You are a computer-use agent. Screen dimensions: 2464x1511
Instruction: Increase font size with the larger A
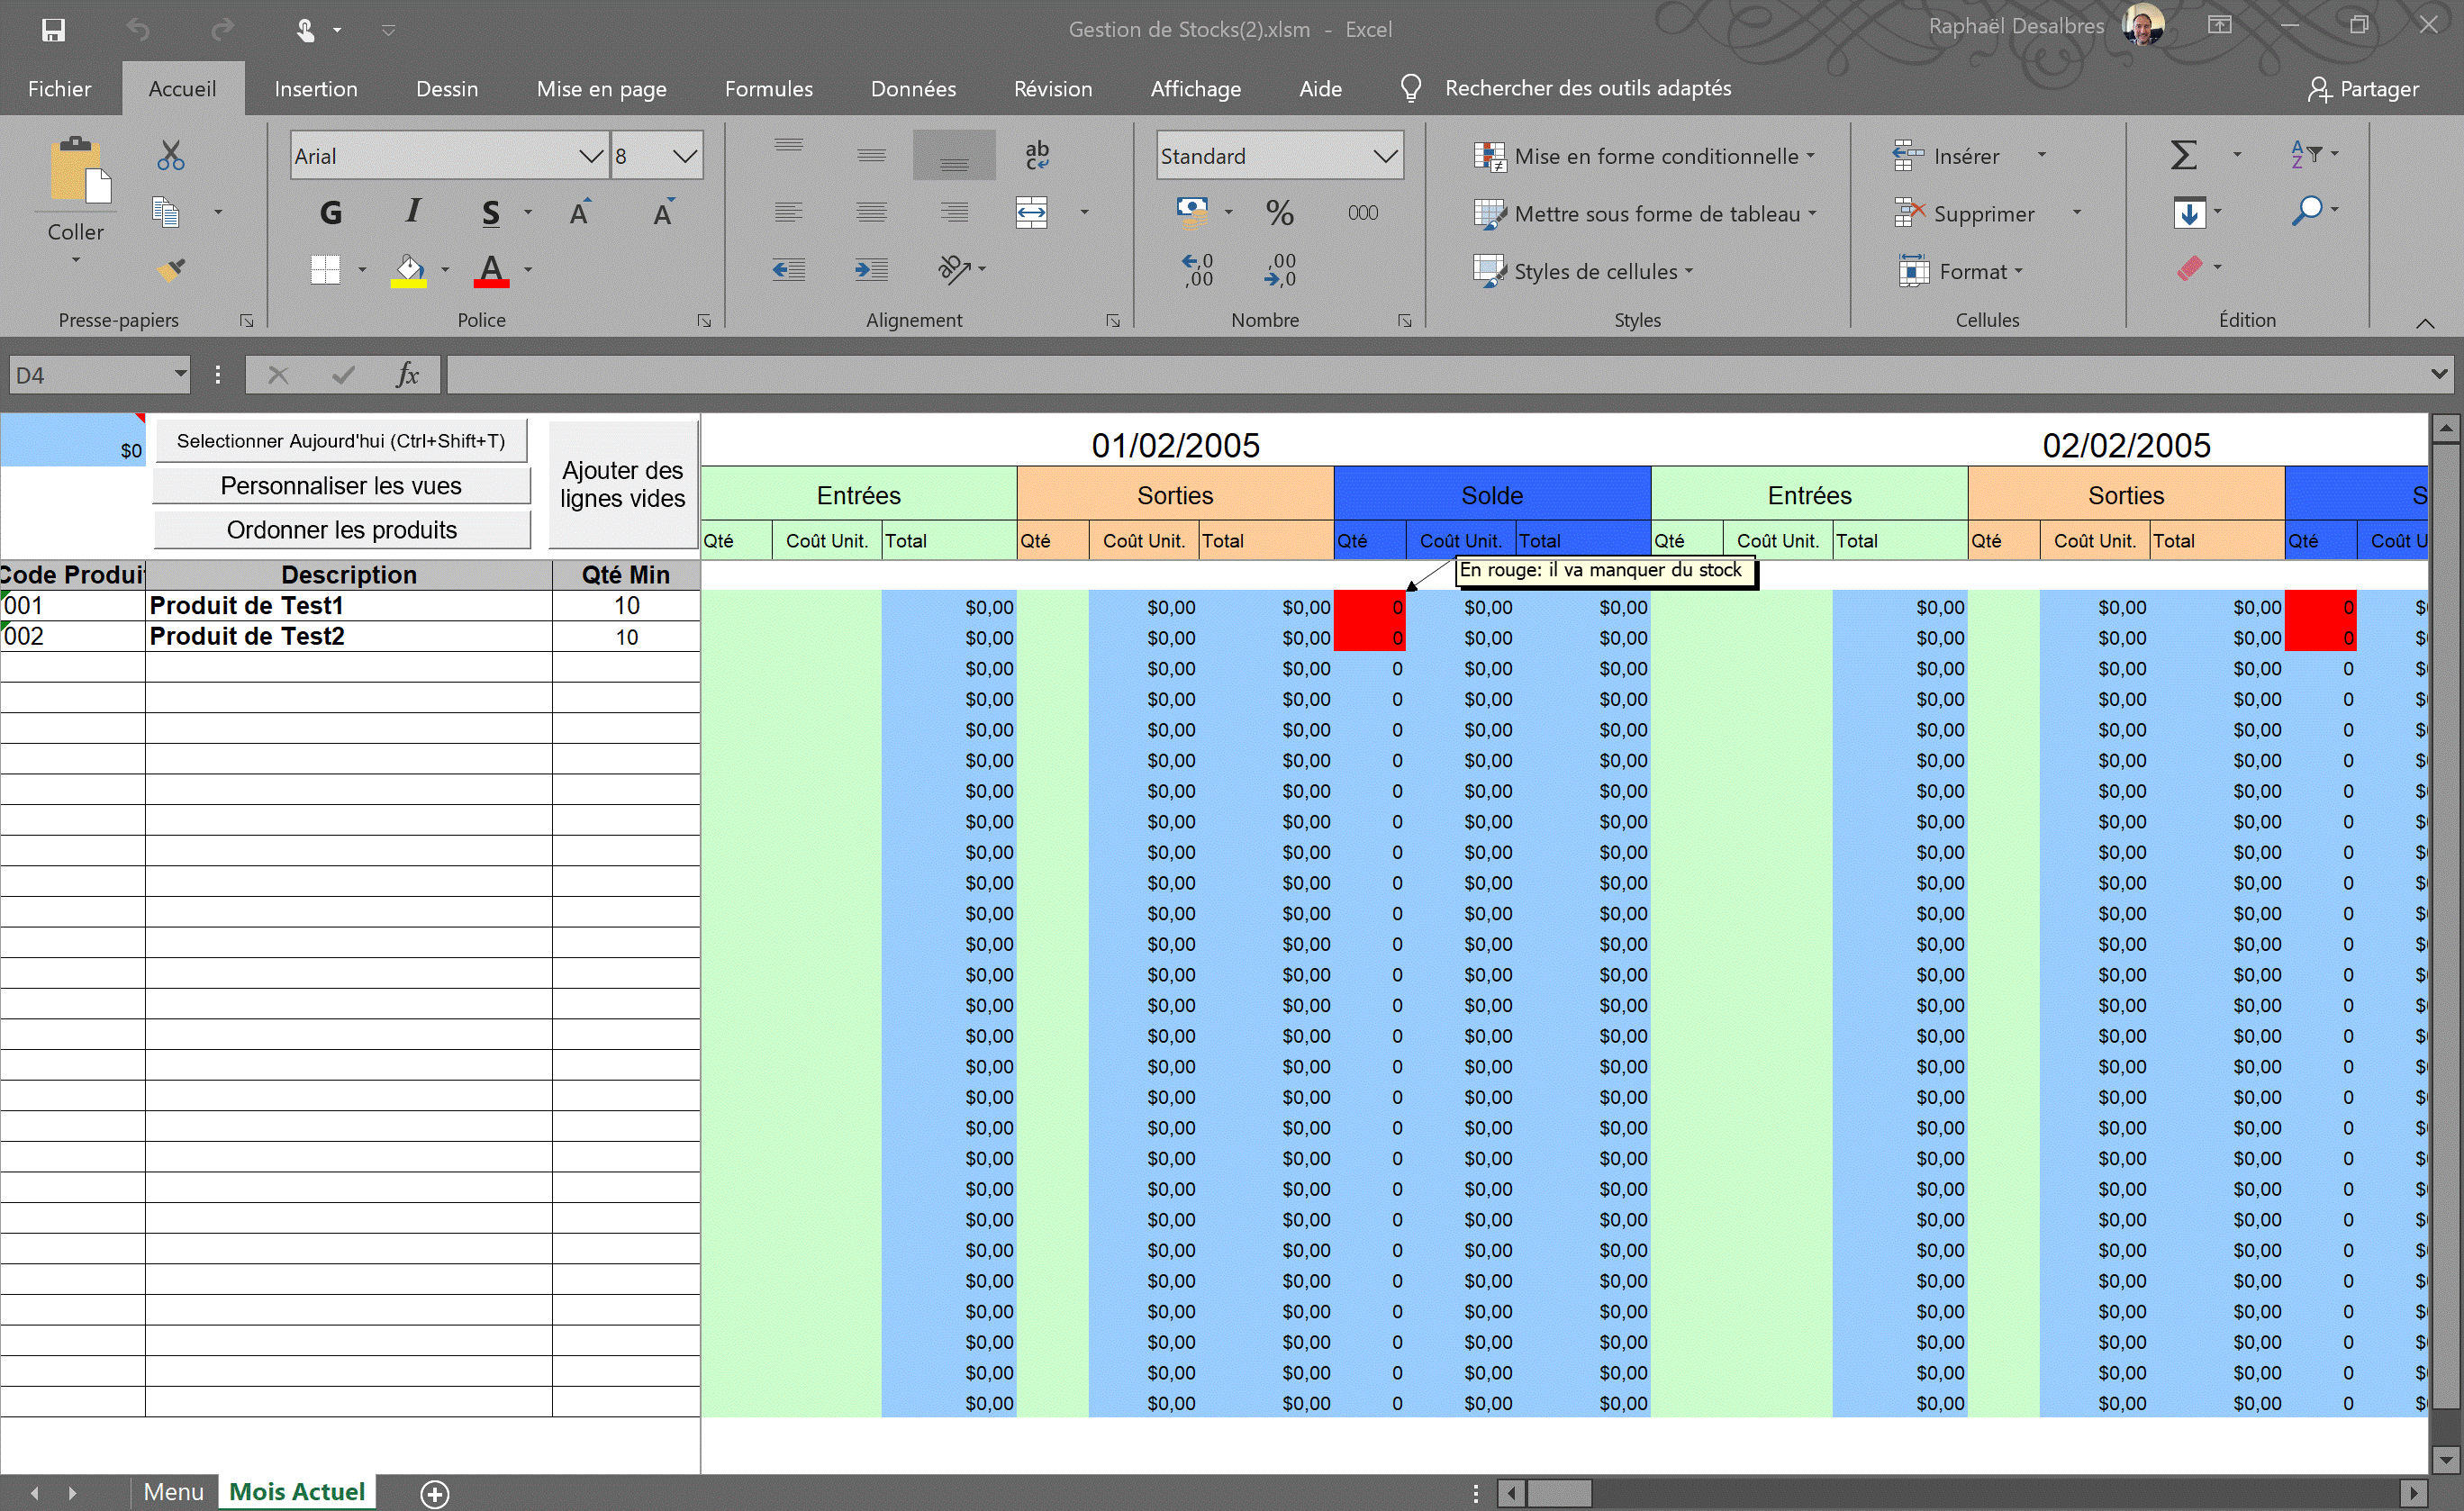tap(580, 212)
